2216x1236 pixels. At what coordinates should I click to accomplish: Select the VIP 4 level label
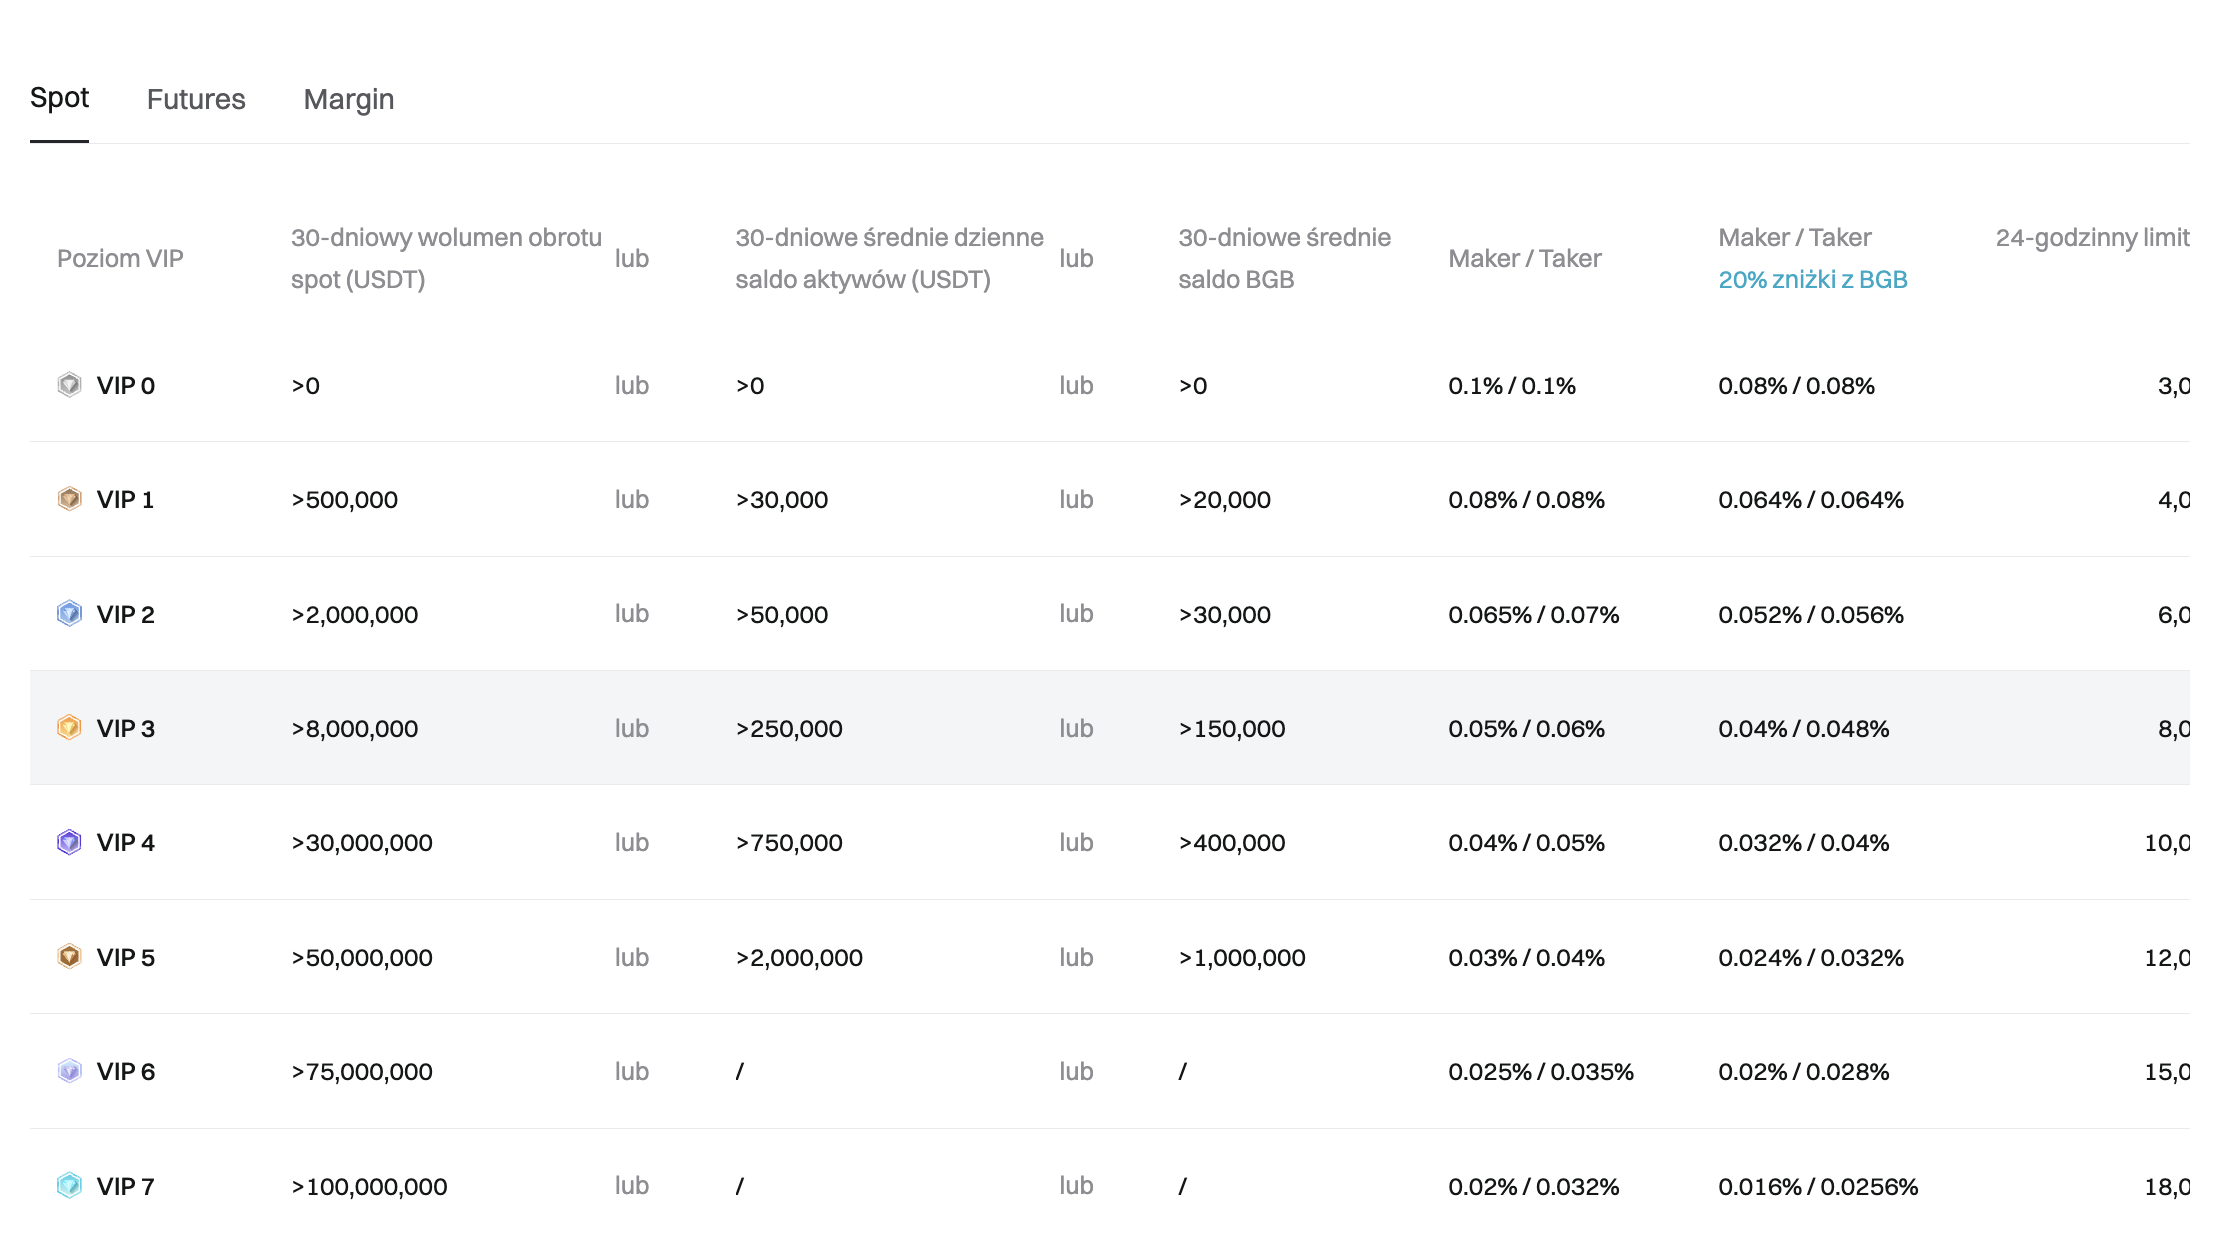126,843
